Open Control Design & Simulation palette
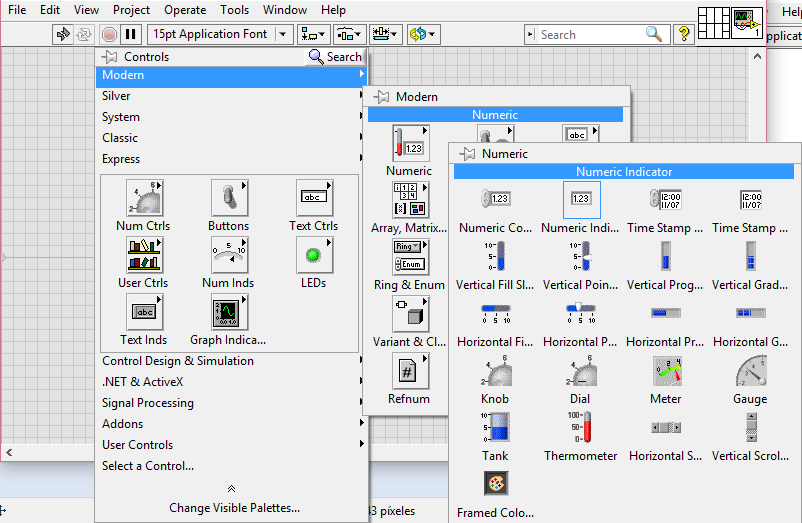Image resolution: width=802 pixels, height=523 pixels. pyautogui.click(x=231, y=361)
